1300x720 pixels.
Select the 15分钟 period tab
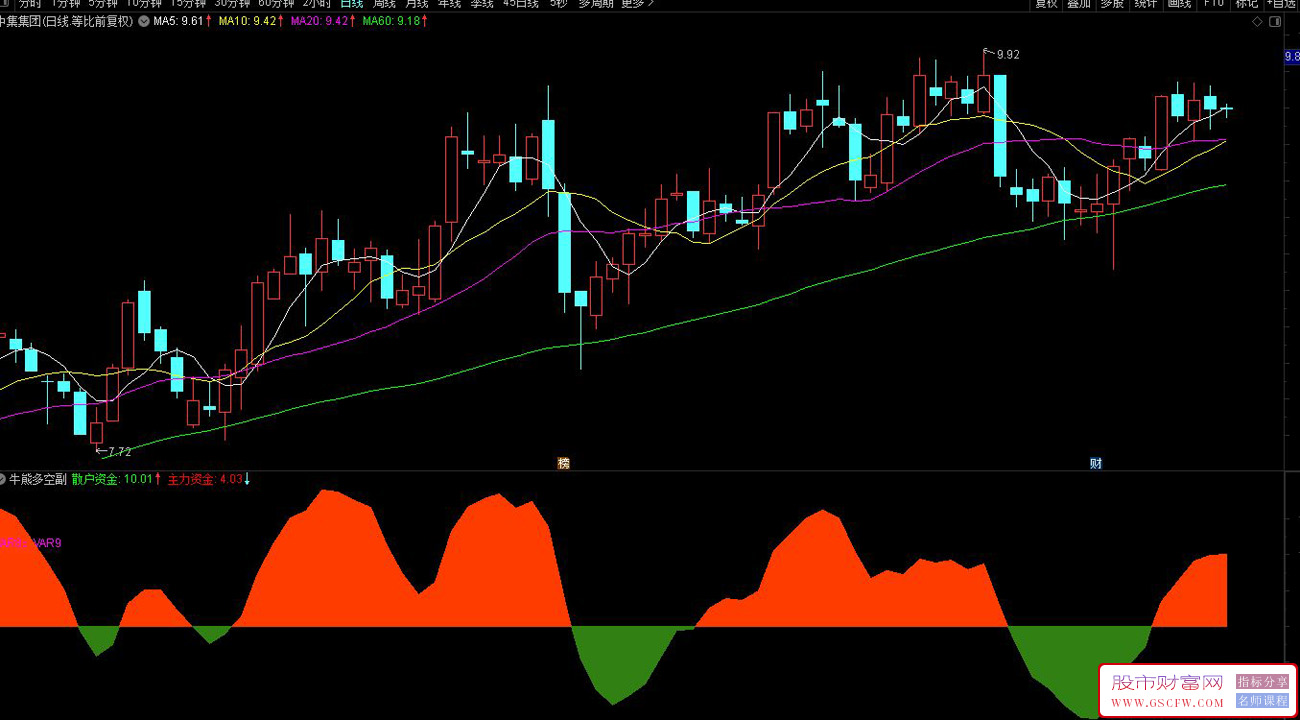click(x=188, y=4)
